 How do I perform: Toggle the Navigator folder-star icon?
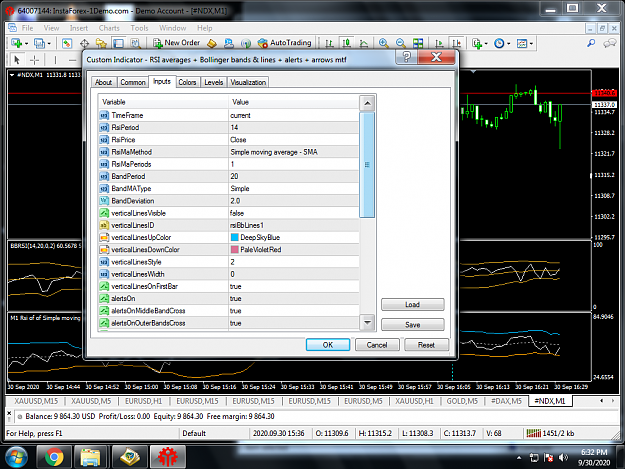(x=101, y=43)
